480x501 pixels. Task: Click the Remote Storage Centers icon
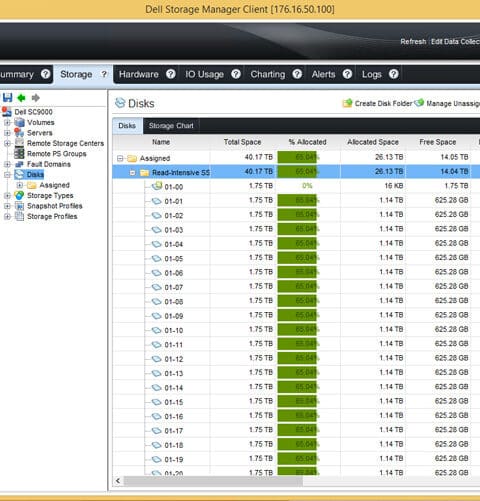(19, 143)
